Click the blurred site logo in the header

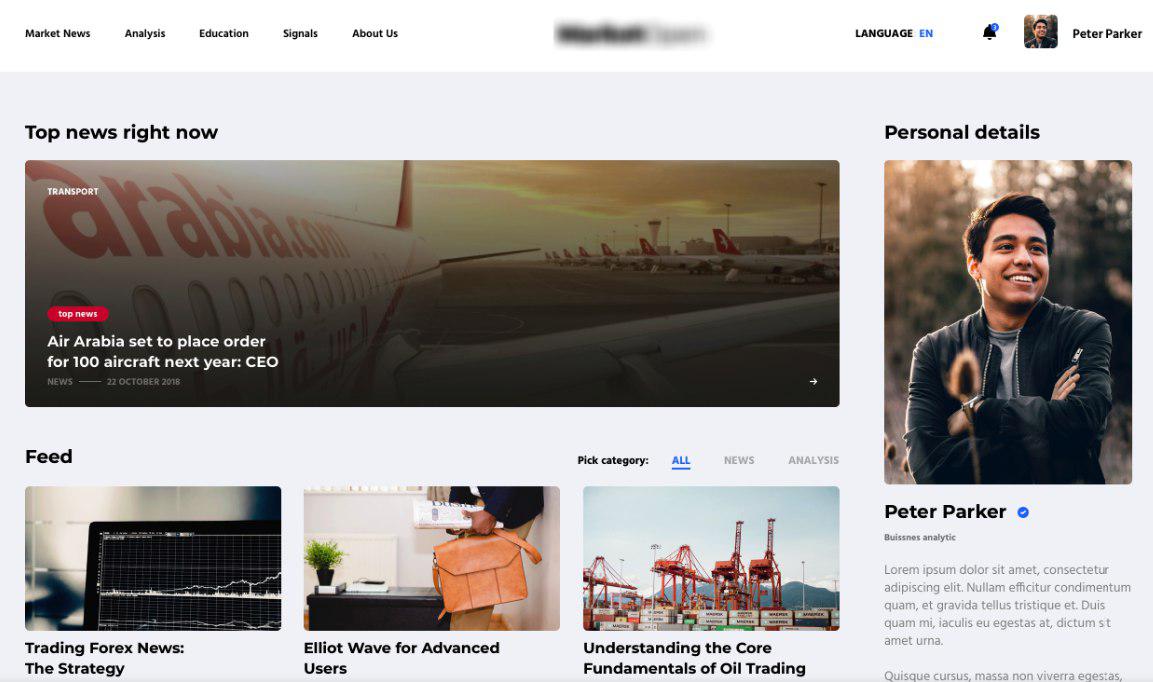[x=632, y=34]
